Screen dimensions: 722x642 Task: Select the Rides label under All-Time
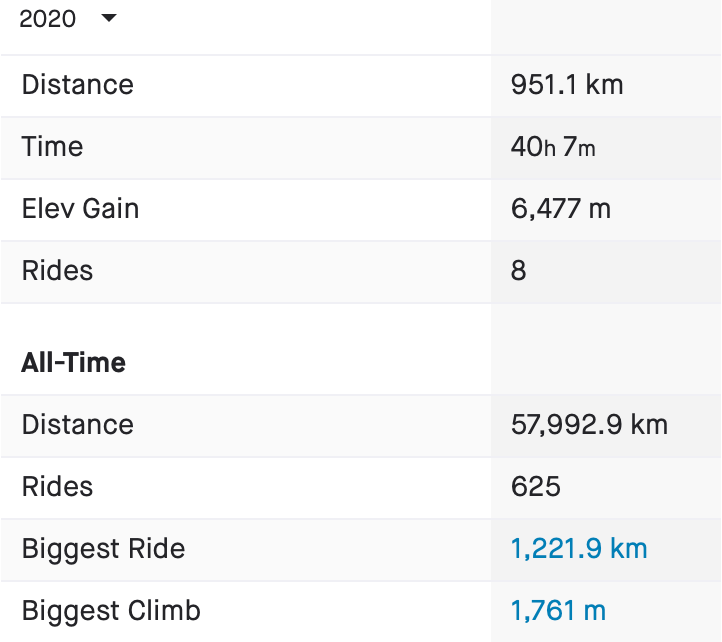click(57, 487)
